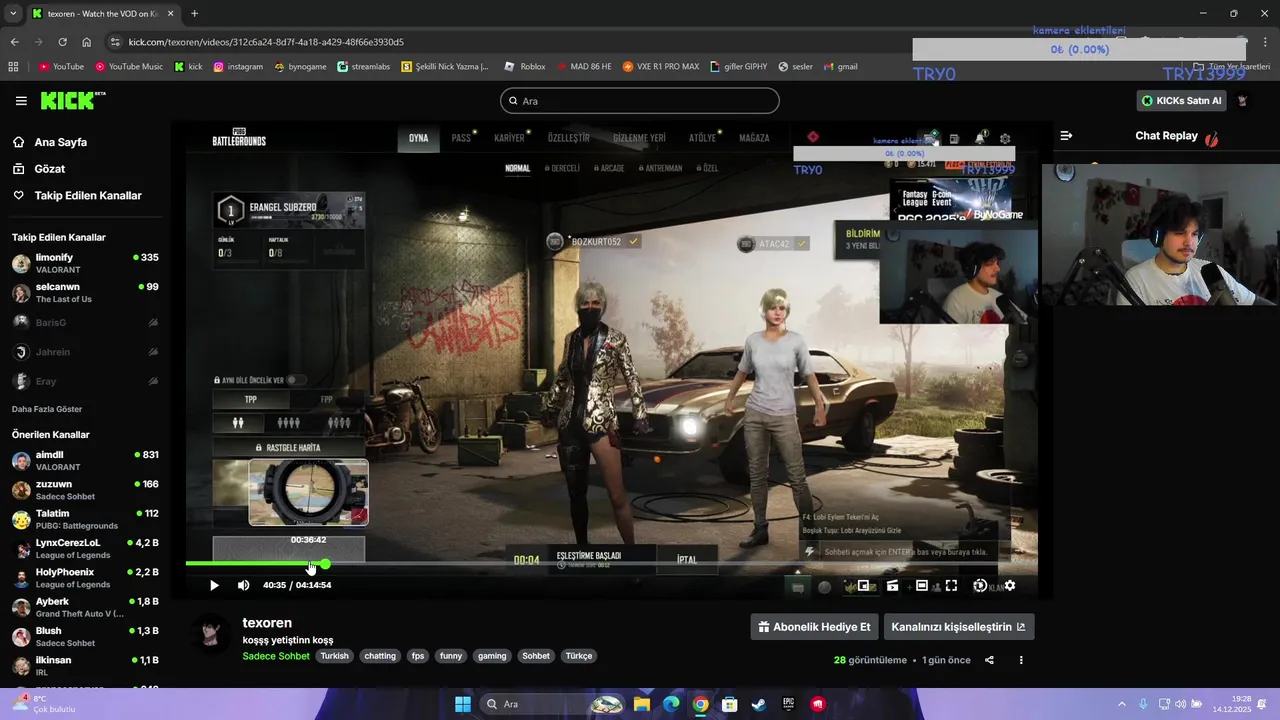Viewport: 1280px width, 720px height.
Task: Click the KICKs Satın Al button
Action: [1181, 101]
